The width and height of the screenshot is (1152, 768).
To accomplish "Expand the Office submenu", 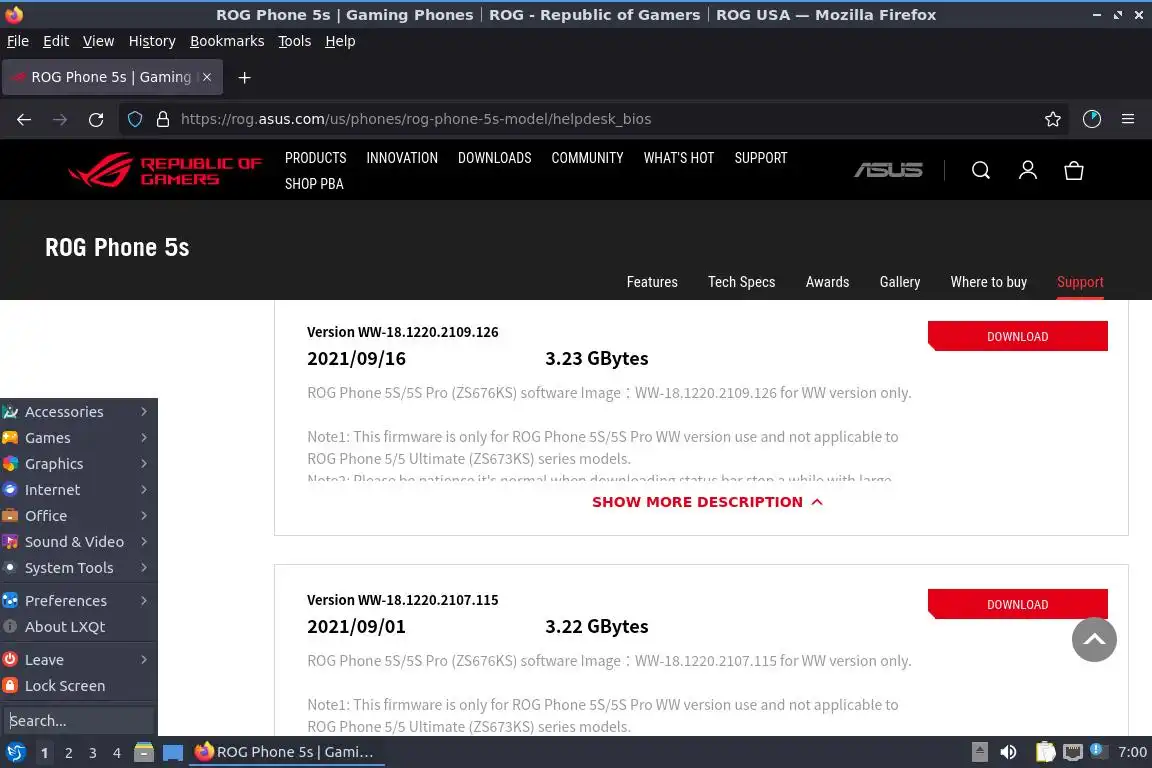I will (x=79, y=515).
